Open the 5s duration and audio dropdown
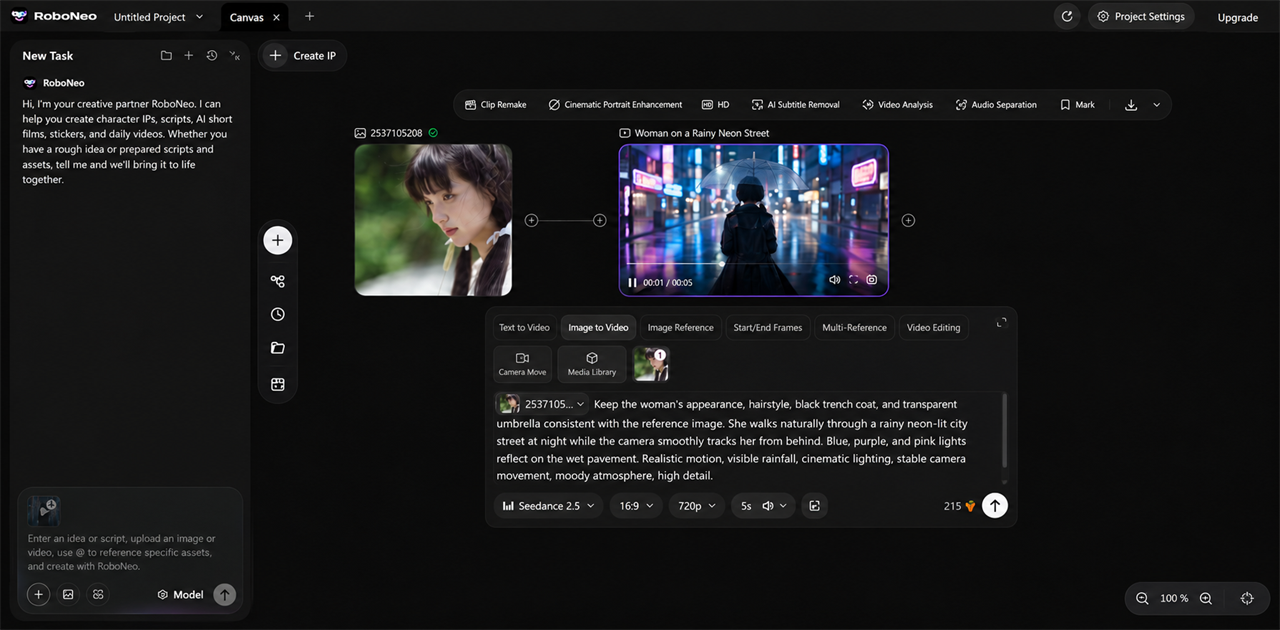 pos(763,506)
